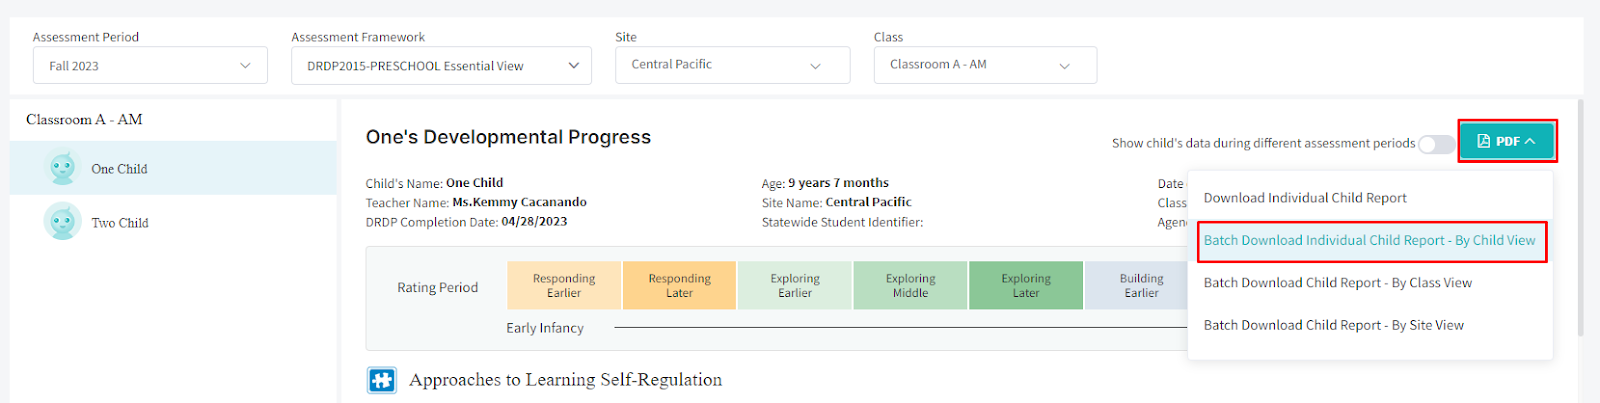
Task: Select Batch Download Child Report - By Class View
Action: point(1337,283)
